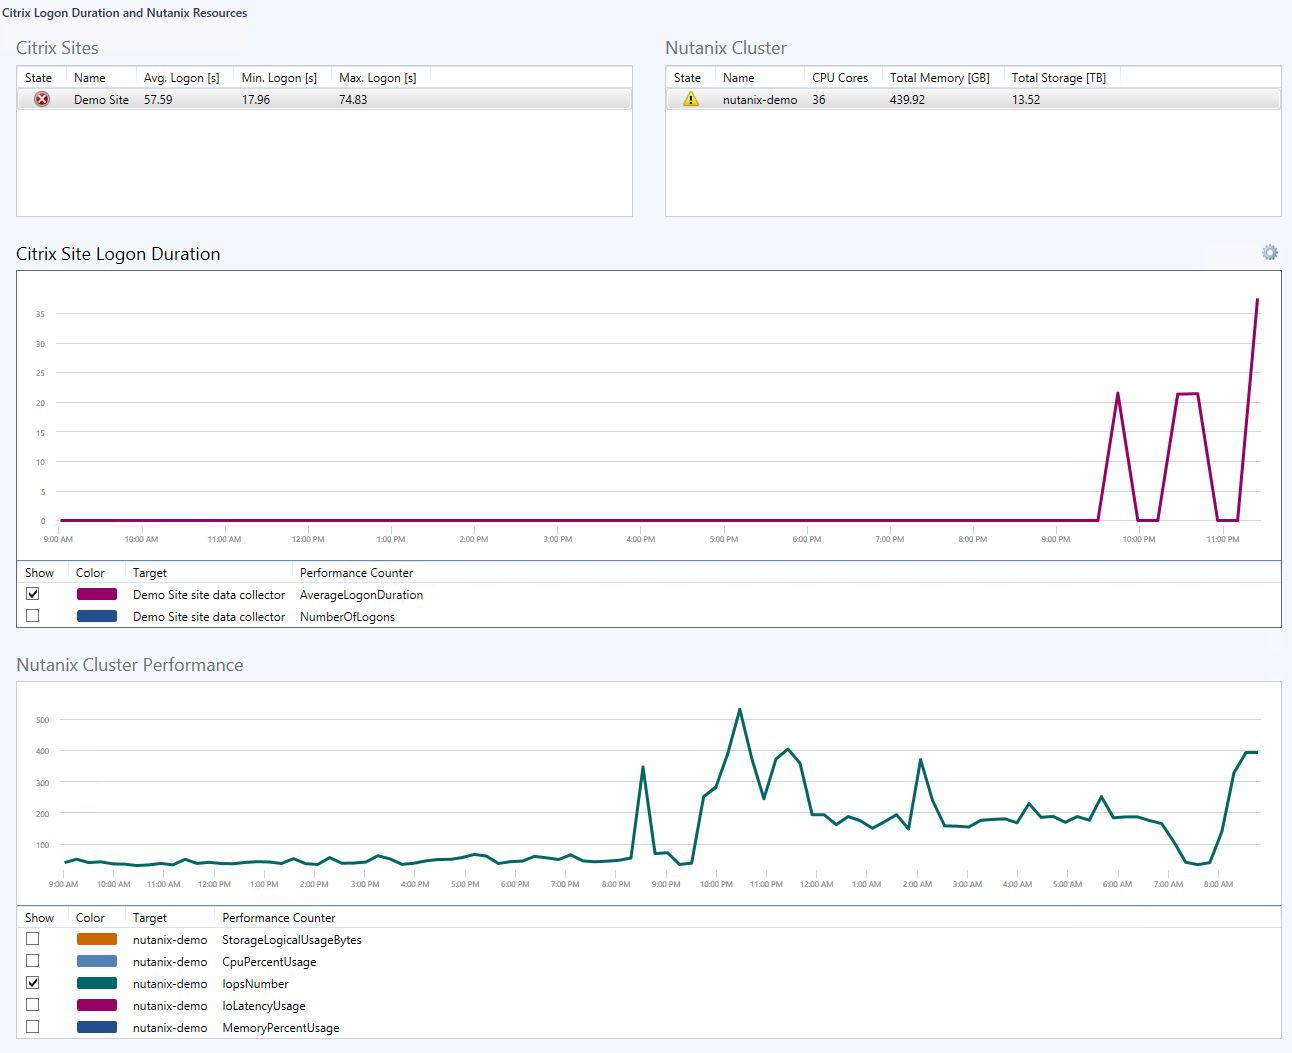This screenshot has height=1053, width=1292.
Task: Click the IoLatencyUsage counter name
Action: [264, 1006]
